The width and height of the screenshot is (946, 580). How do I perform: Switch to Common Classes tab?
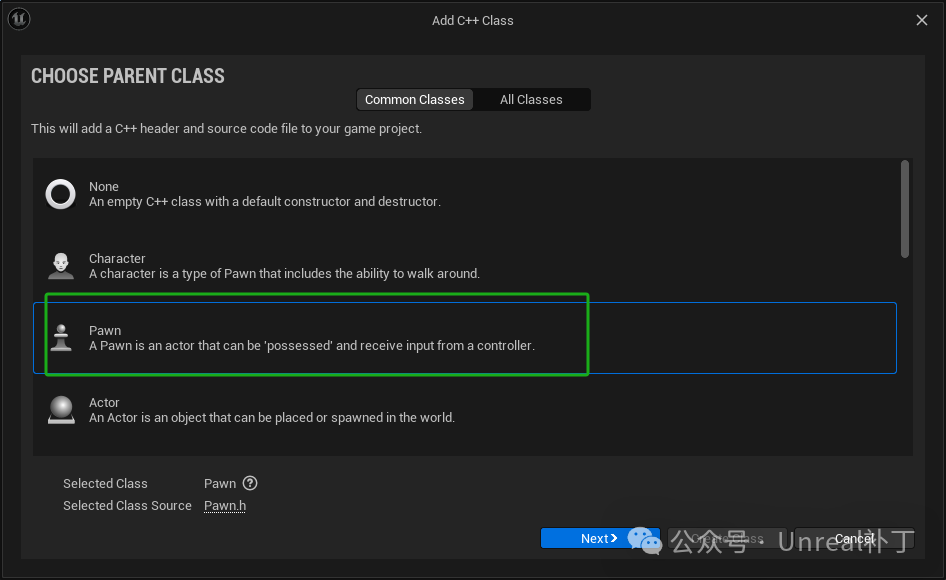pos(414,100)
